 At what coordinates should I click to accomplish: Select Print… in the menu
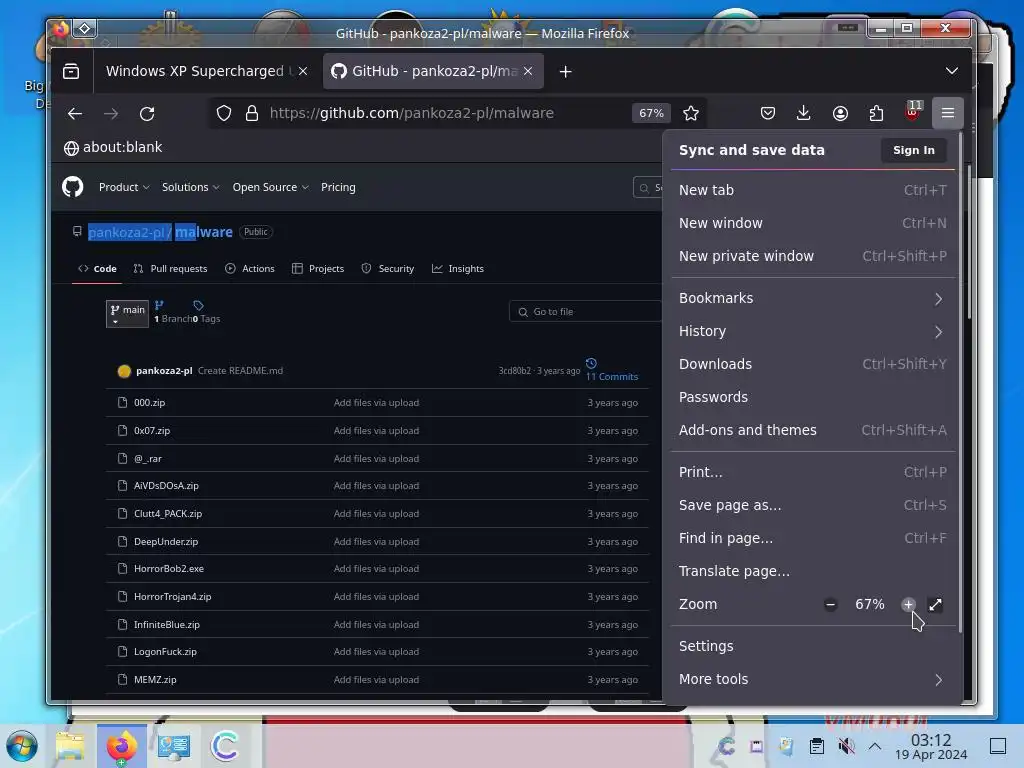812,472
